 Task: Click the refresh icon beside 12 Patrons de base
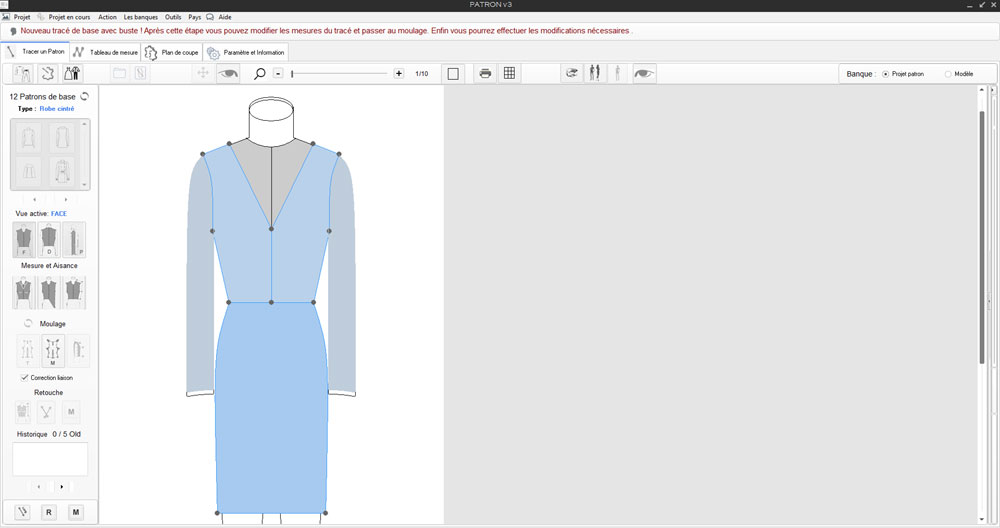pyautogui.click(x=85, y=96)
